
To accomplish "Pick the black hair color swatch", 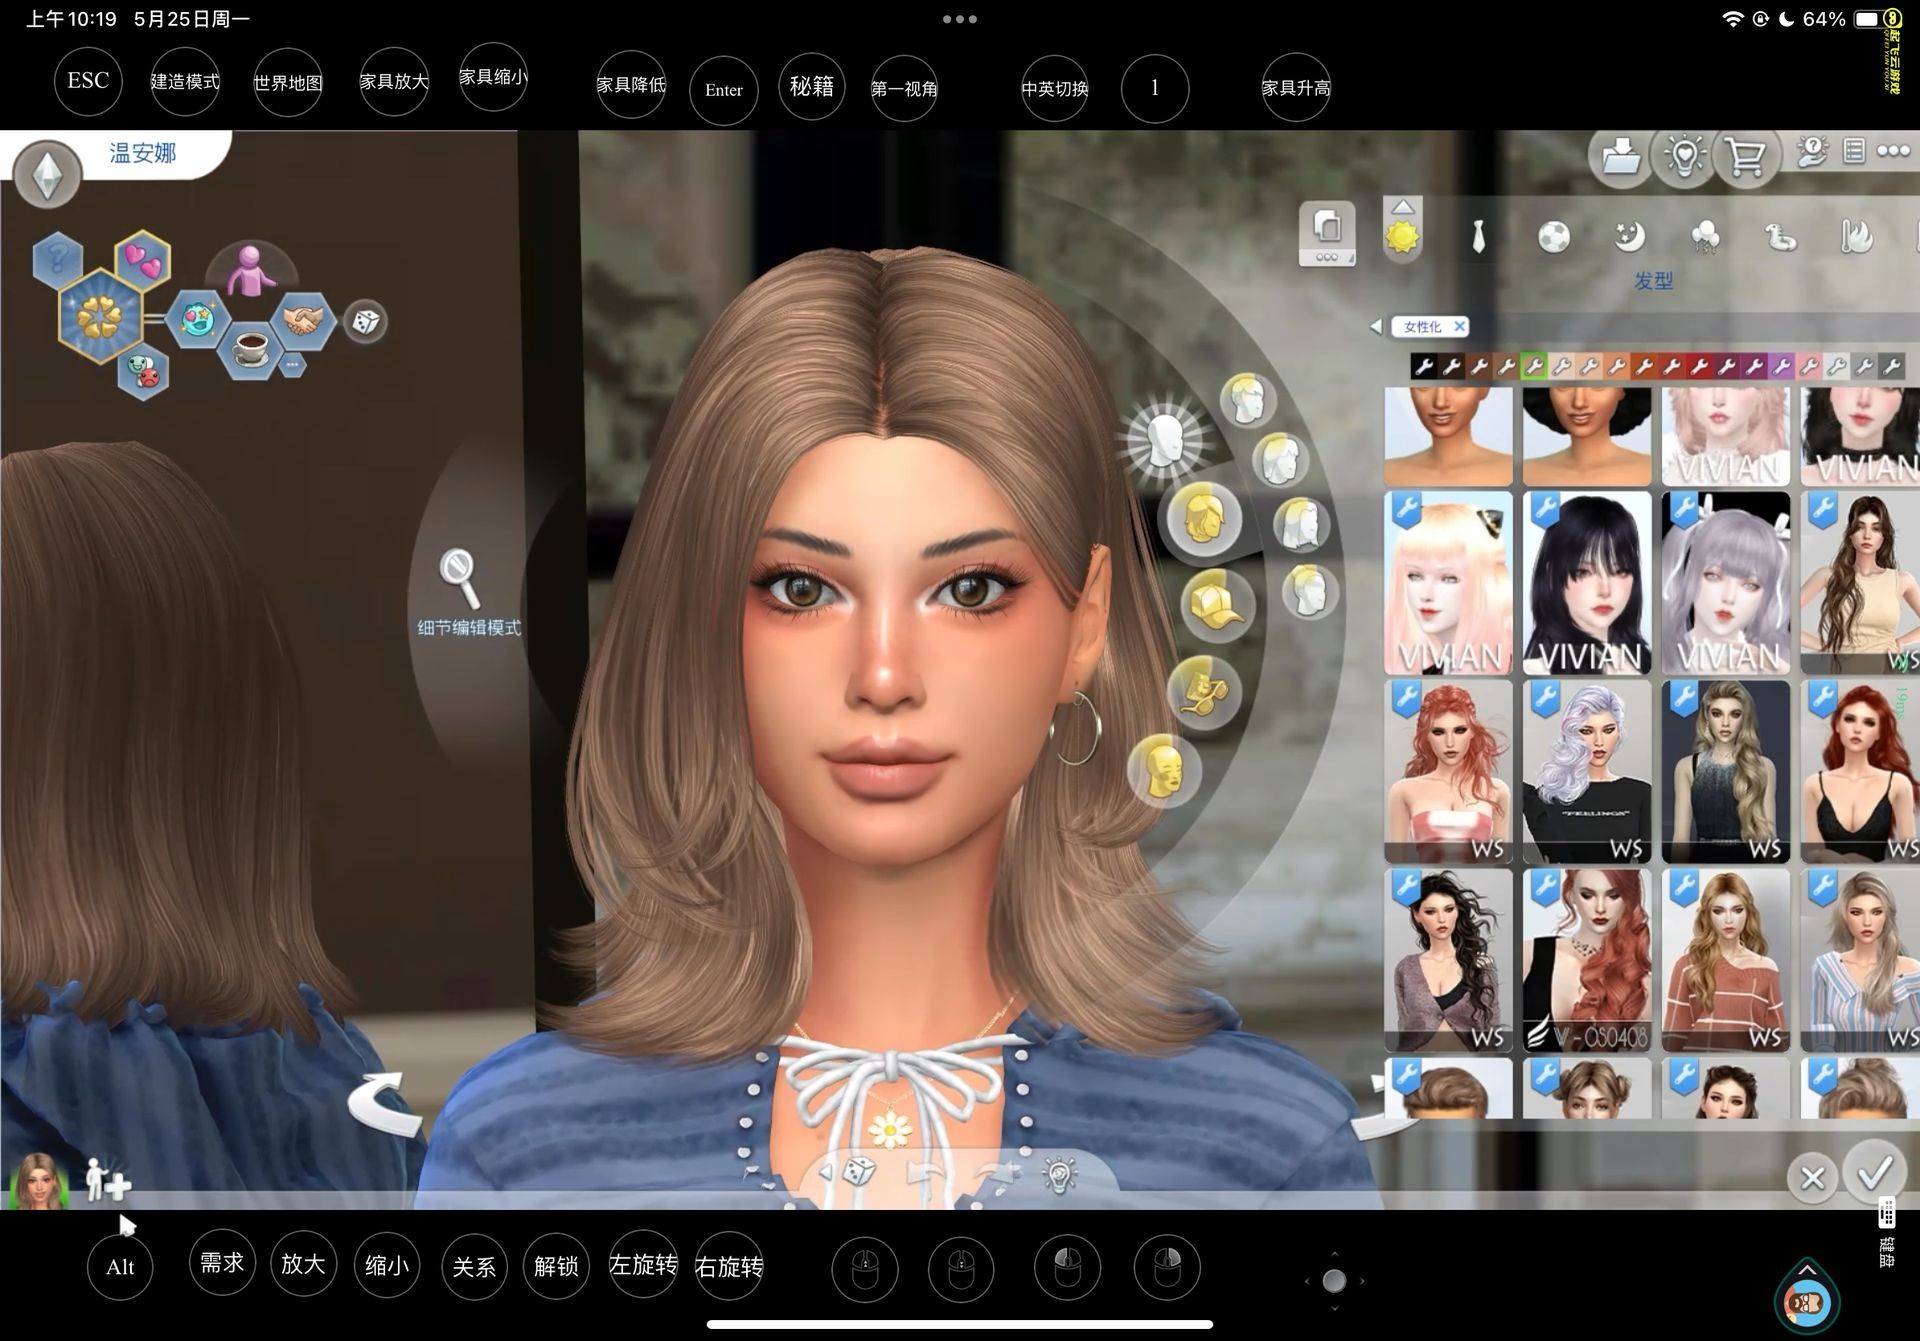I will 1424,367.
